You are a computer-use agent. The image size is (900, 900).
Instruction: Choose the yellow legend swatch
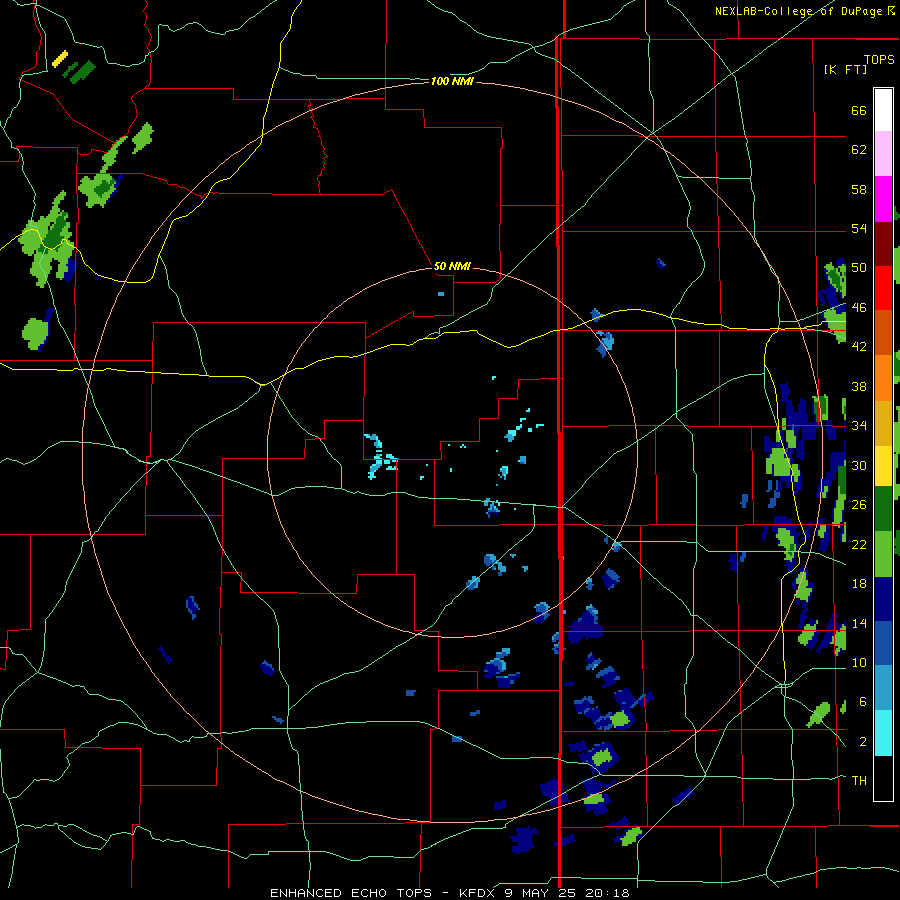tap(883, 465)
